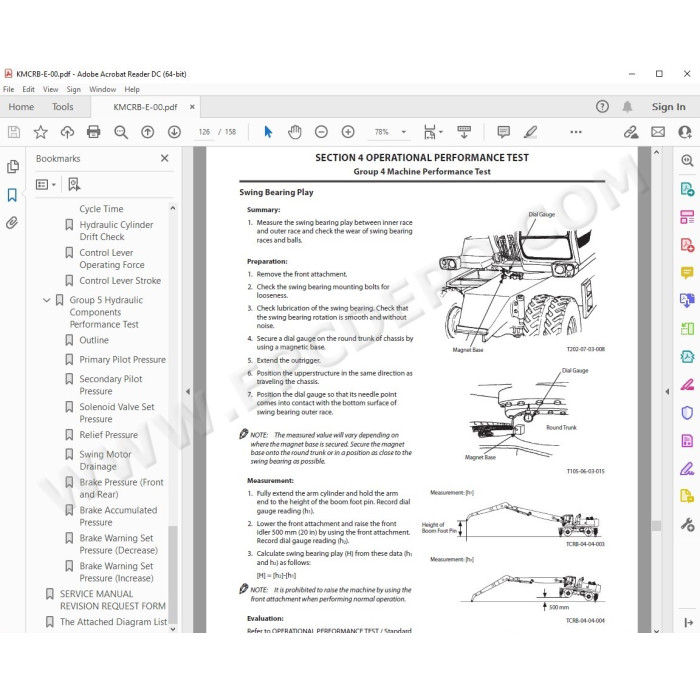Open Control Lever Stroke bookmark
Image resolution: width=700 pixels, height=700 pixels.
pyautogui.click(x=120, y=281)
